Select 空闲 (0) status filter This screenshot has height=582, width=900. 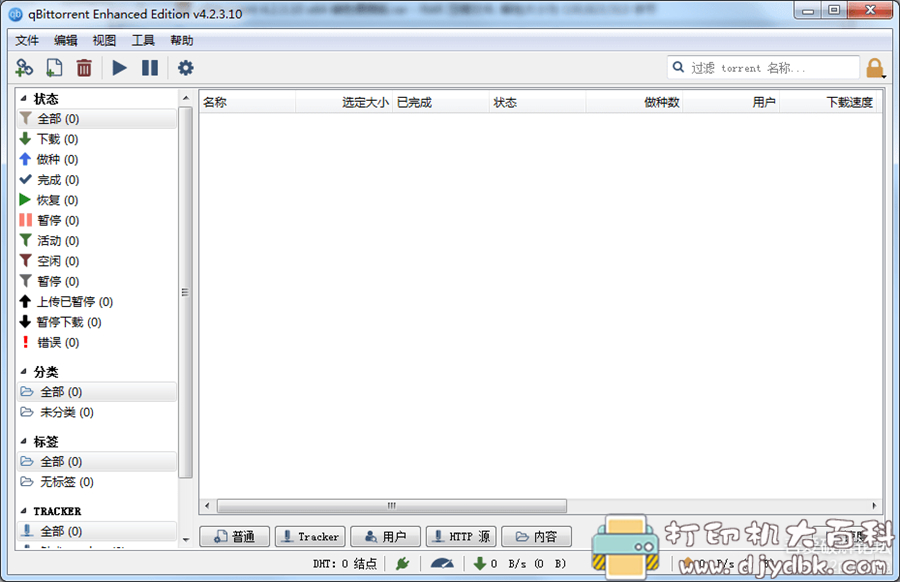[x=97, y=261]
